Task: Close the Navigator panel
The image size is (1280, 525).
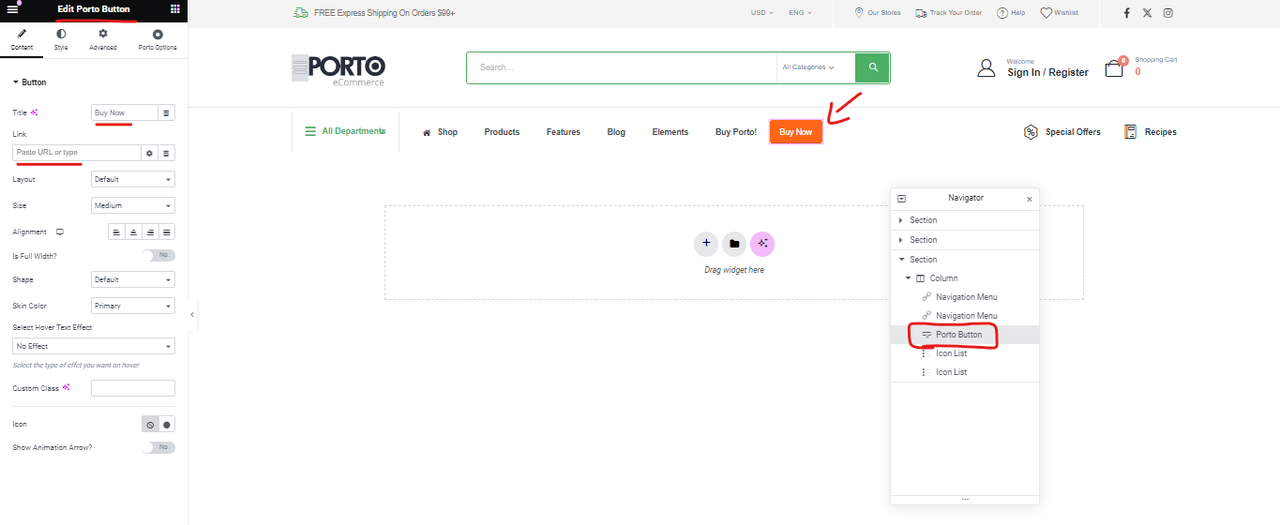Action: point(1029,199)
